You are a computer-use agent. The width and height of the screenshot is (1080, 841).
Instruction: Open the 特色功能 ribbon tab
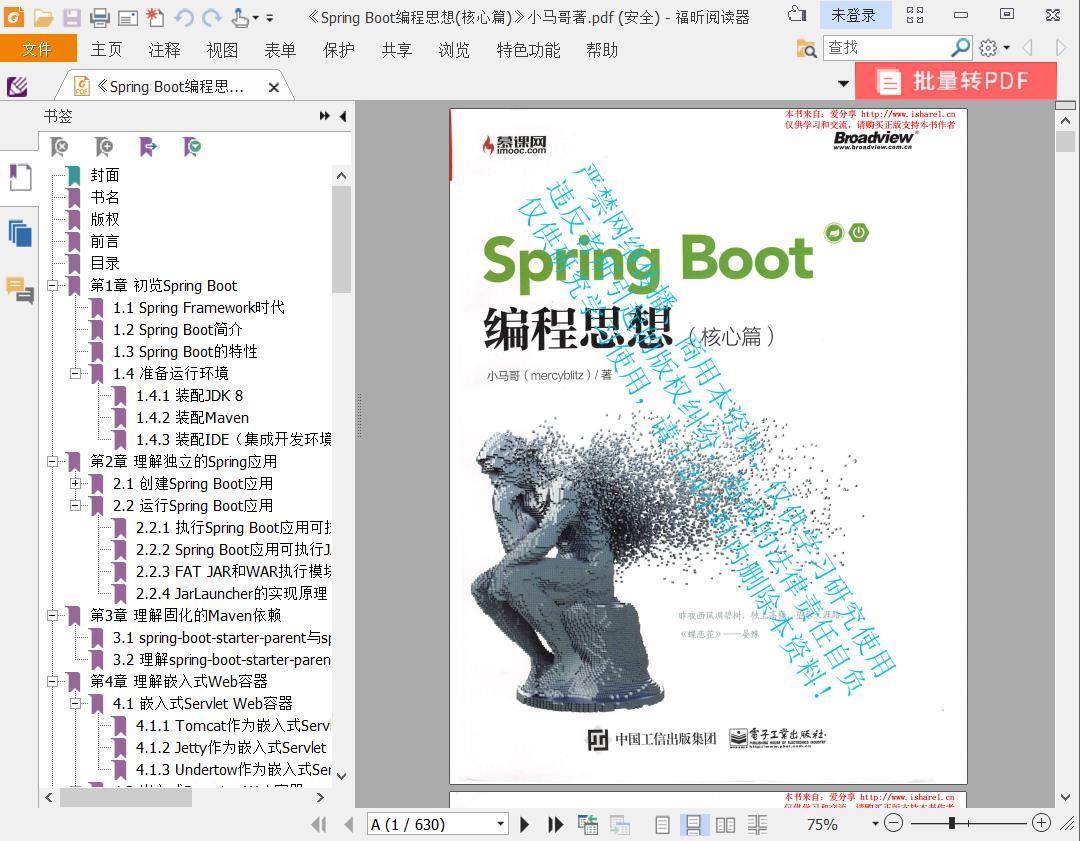528,50
